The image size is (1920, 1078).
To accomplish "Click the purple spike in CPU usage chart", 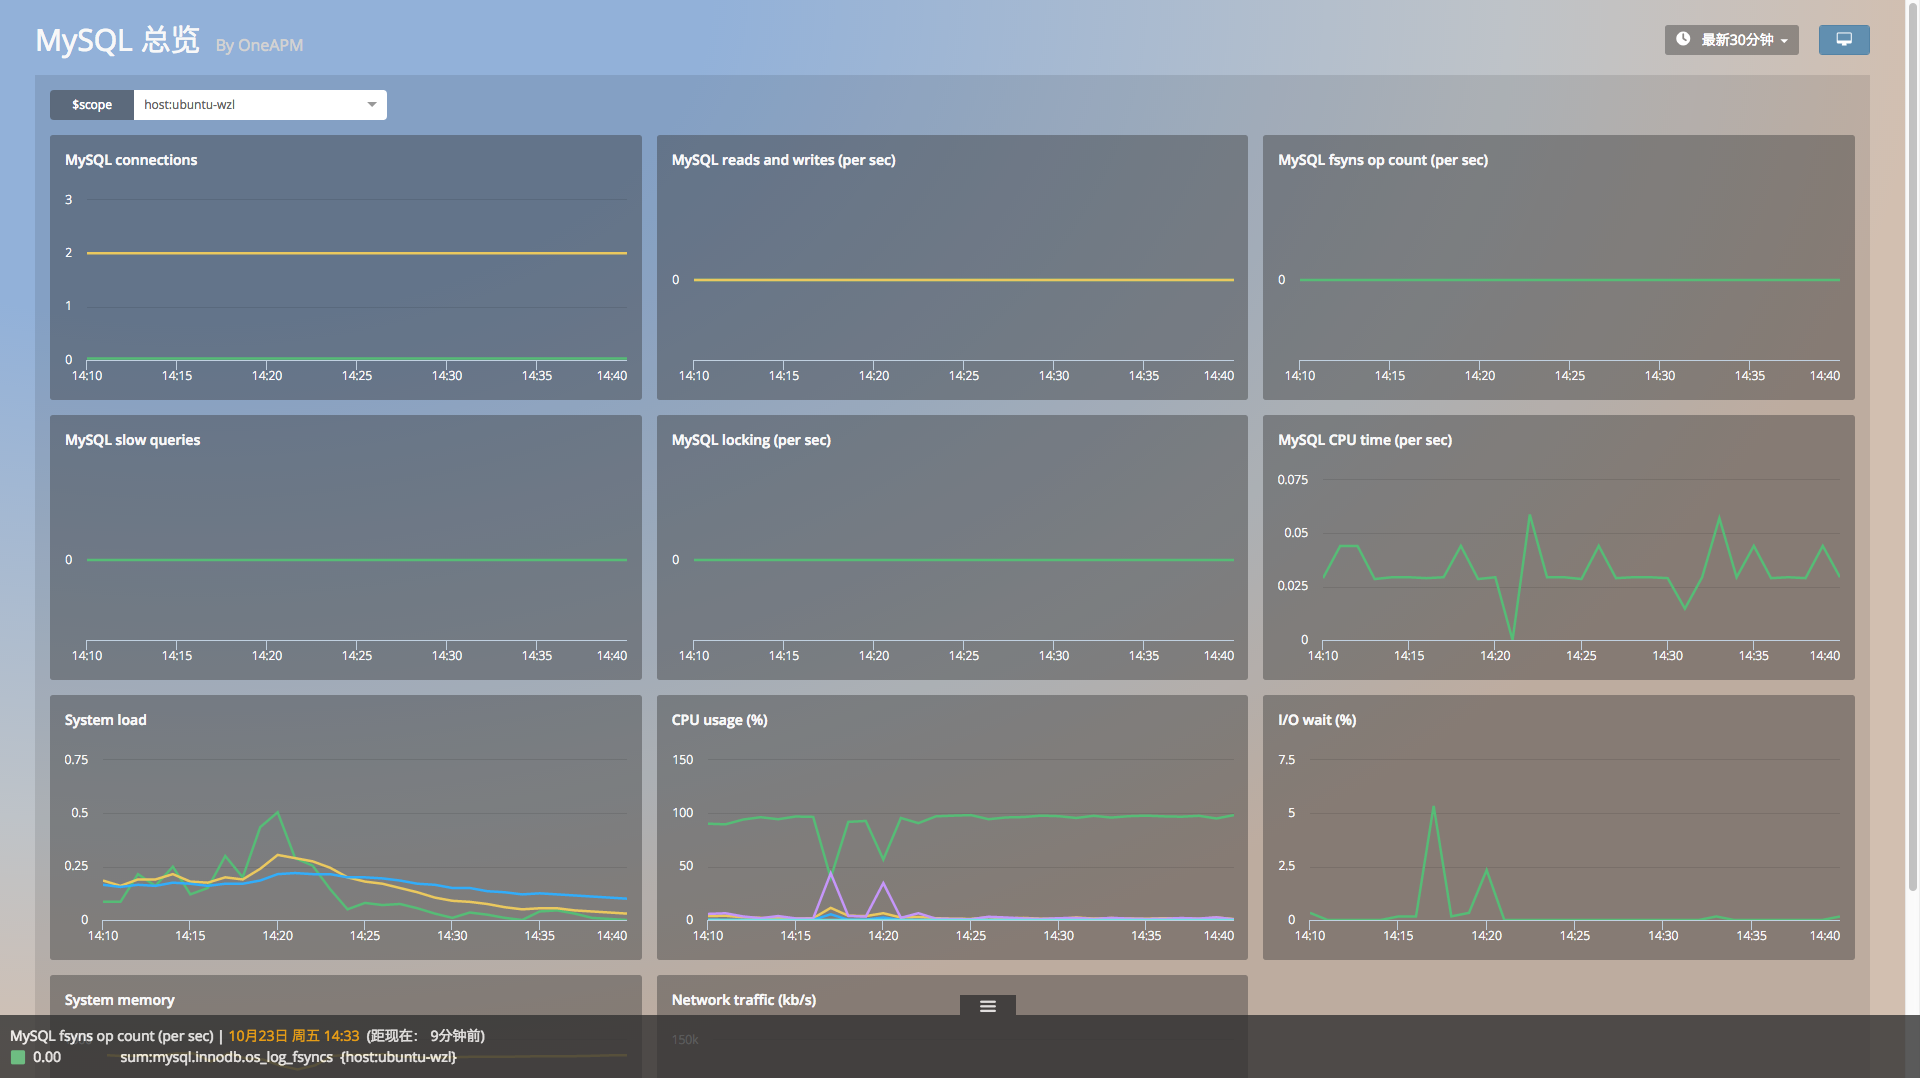I will (x=830, y=875).
